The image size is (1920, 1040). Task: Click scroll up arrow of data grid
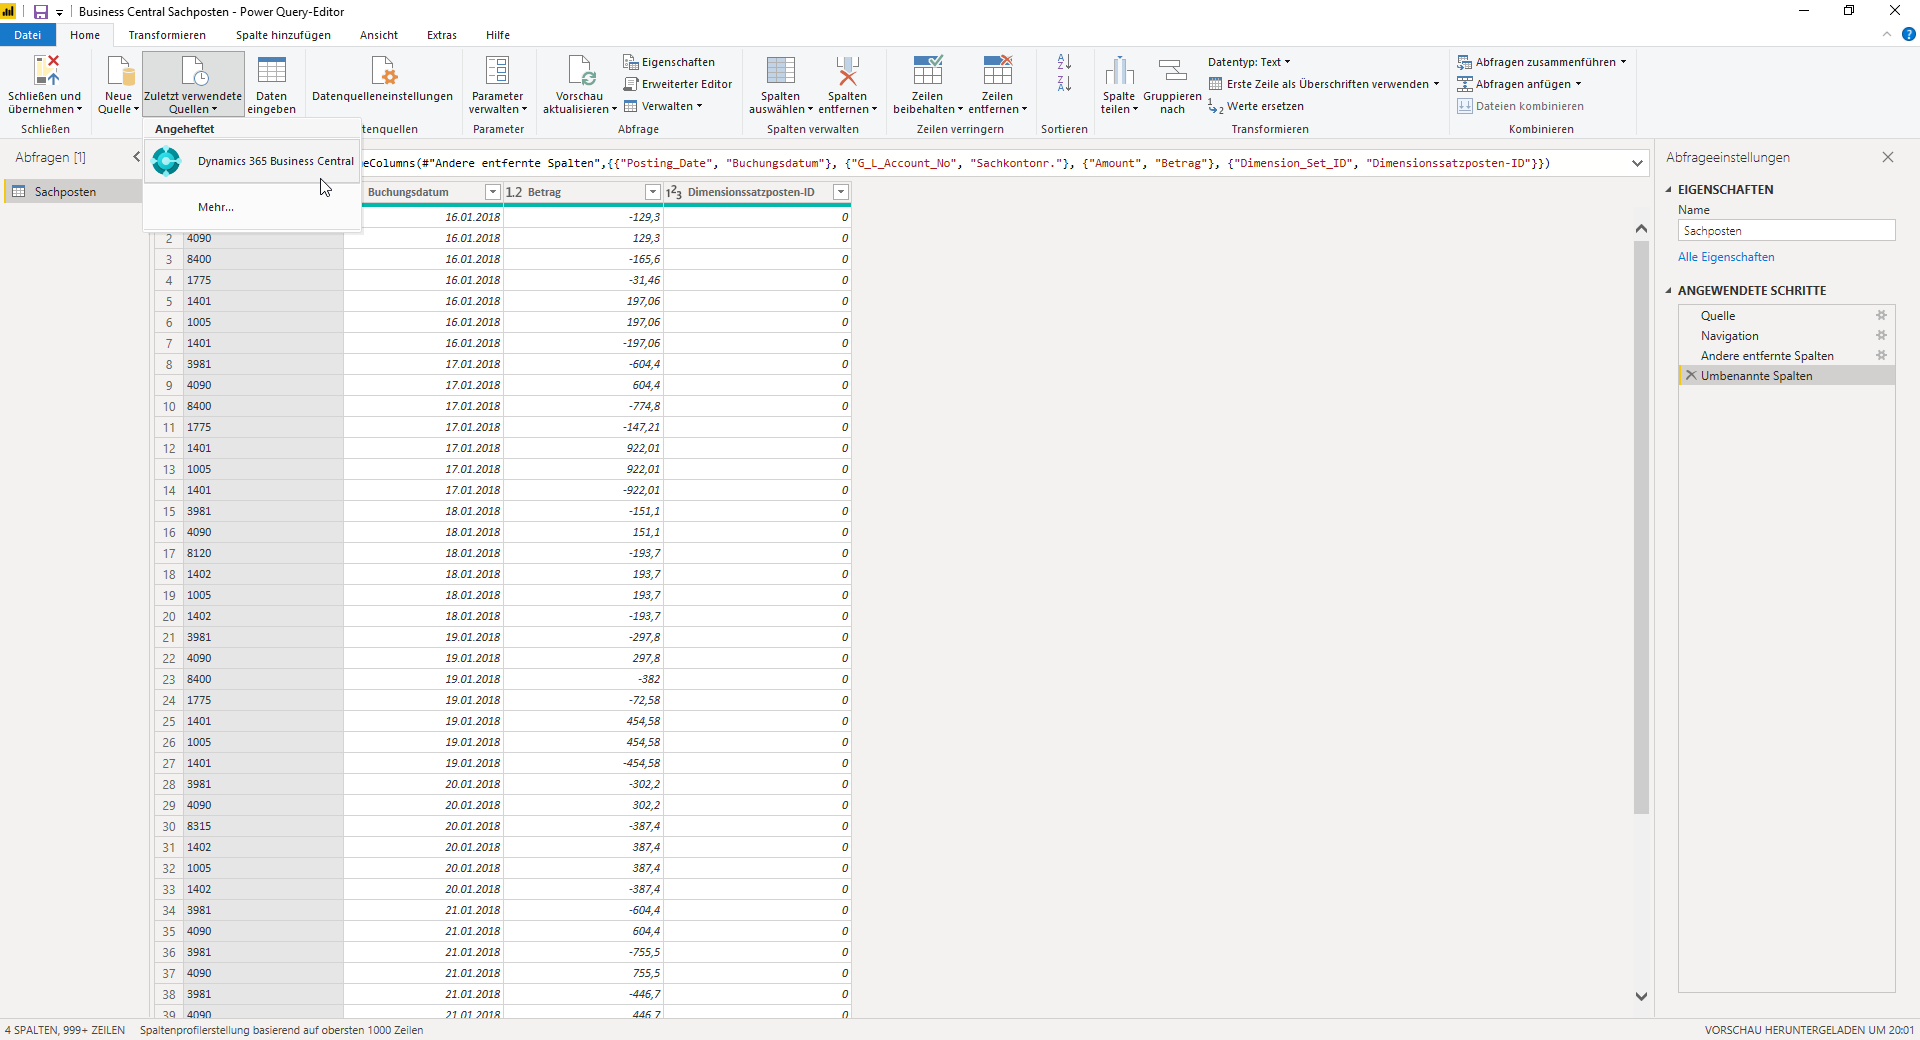pyautogui.click(x=1641, y=229)
